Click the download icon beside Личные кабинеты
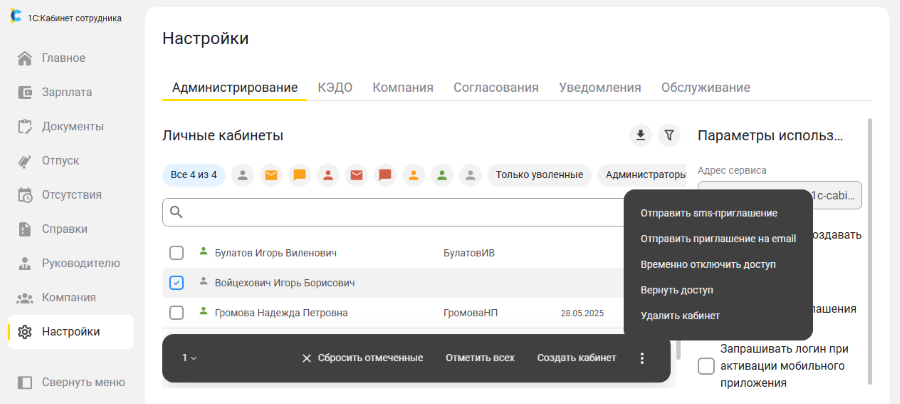The image size is (900, 404). click(640, 135)
